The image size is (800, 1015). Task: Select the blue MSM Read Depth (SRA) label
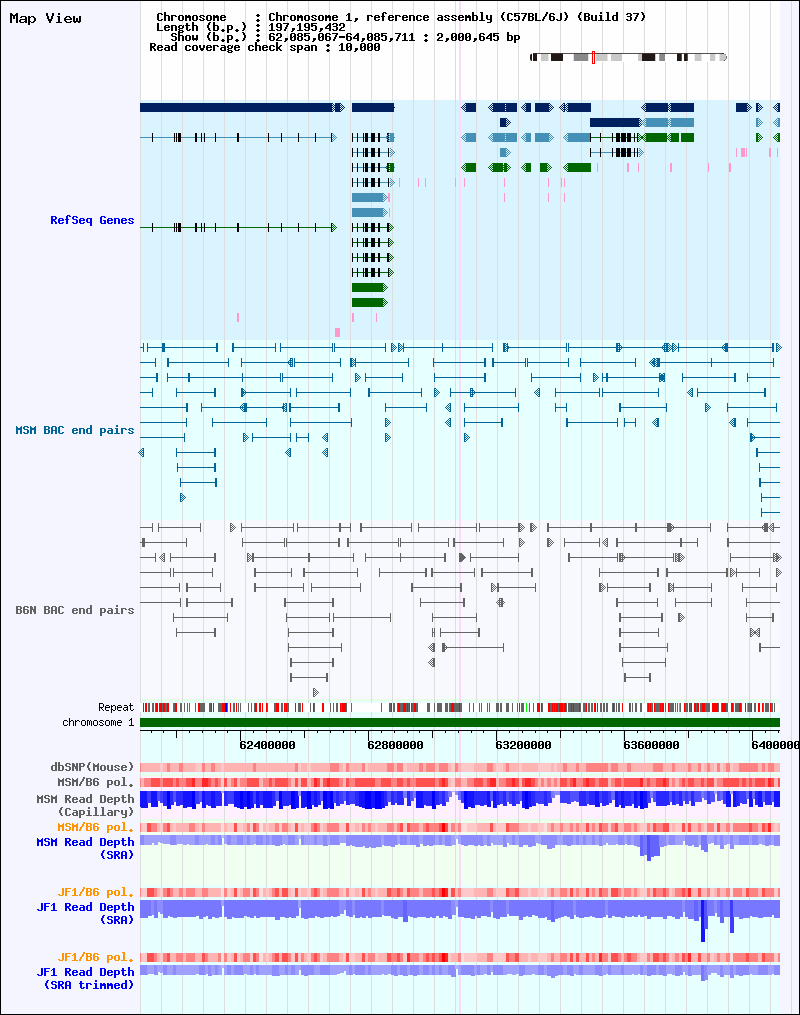click(x=85, y=848)
